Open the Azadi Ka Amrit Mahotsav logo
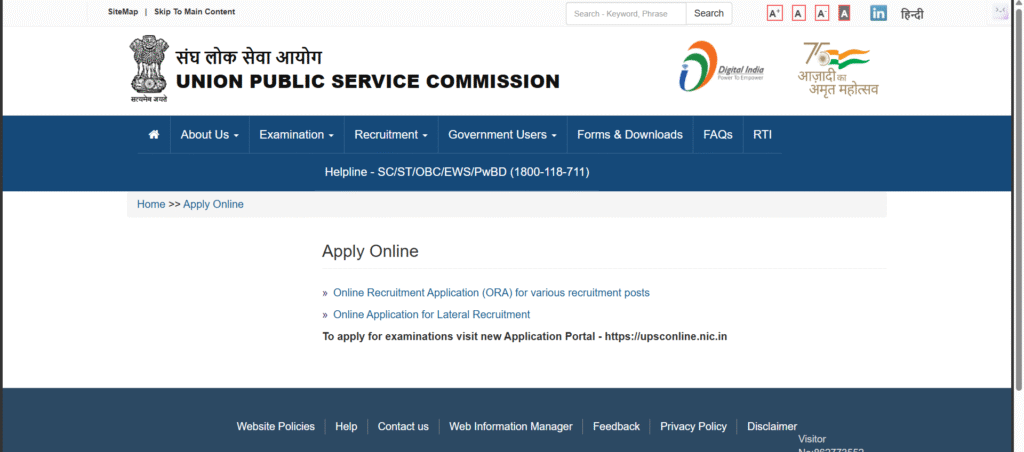This screenshot has width=1024, height=452. coord(838,69)
